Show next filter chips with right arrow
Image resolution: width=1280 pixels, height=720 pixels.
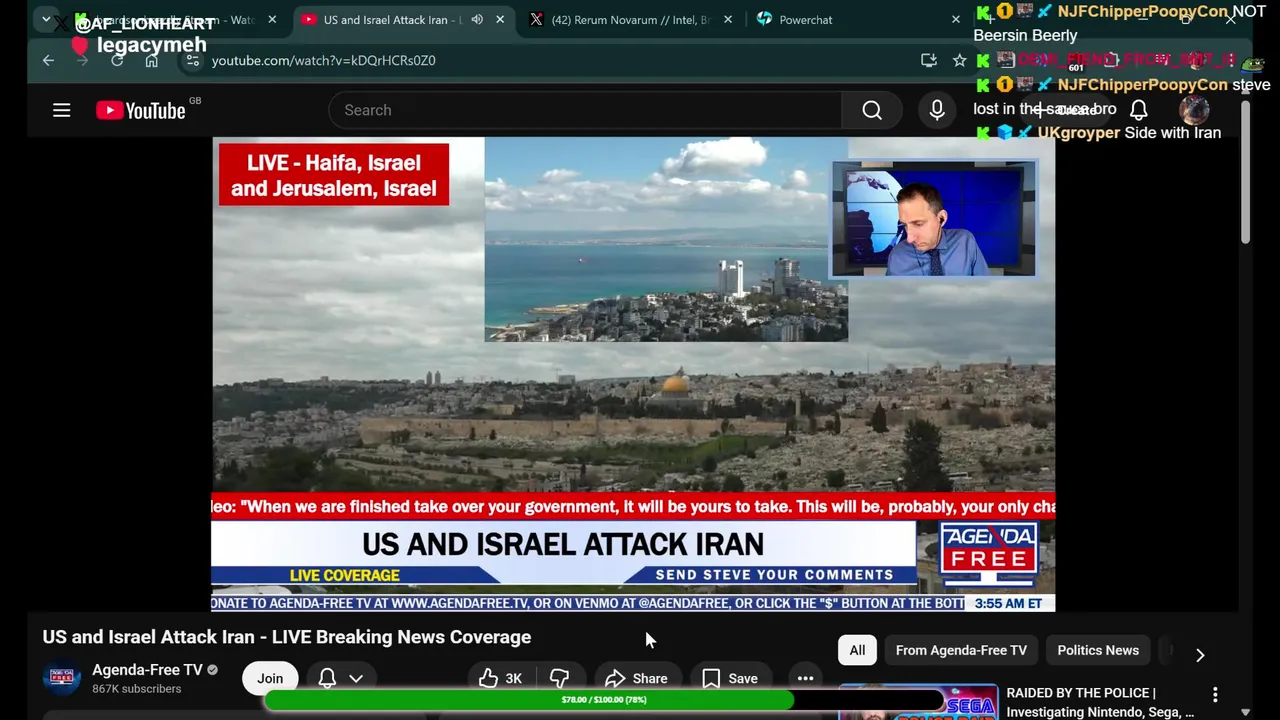coord(1200,655)
